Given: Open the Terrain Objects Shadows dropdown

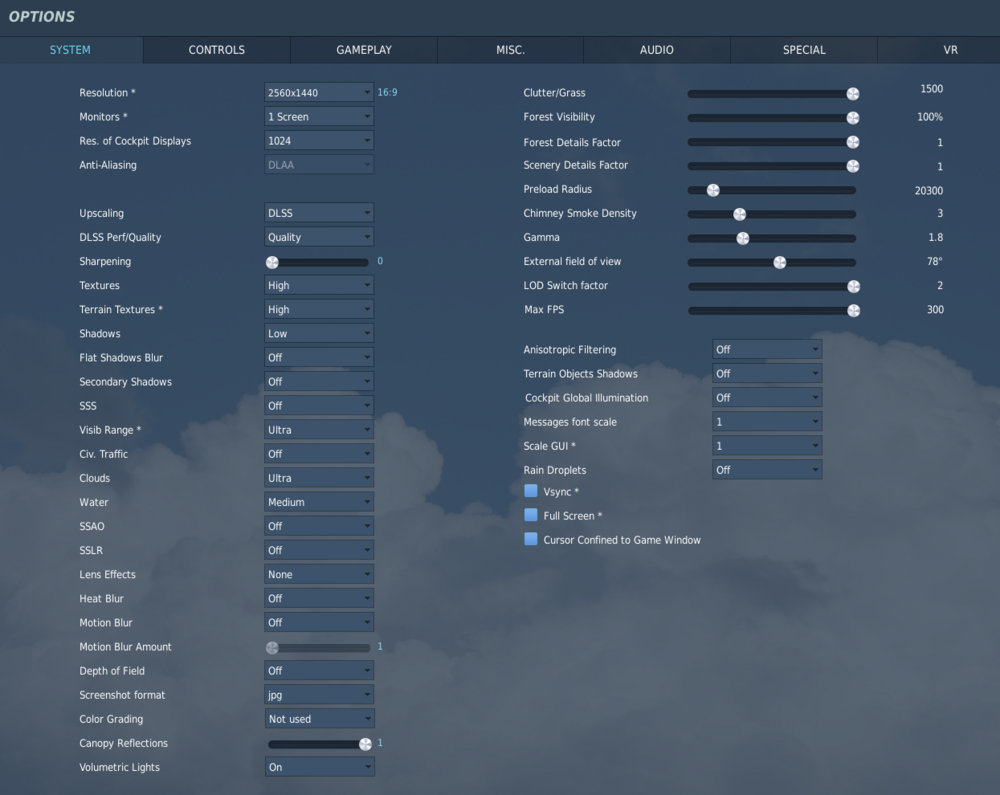Looking at the screenshot, I should pos(767,374).
